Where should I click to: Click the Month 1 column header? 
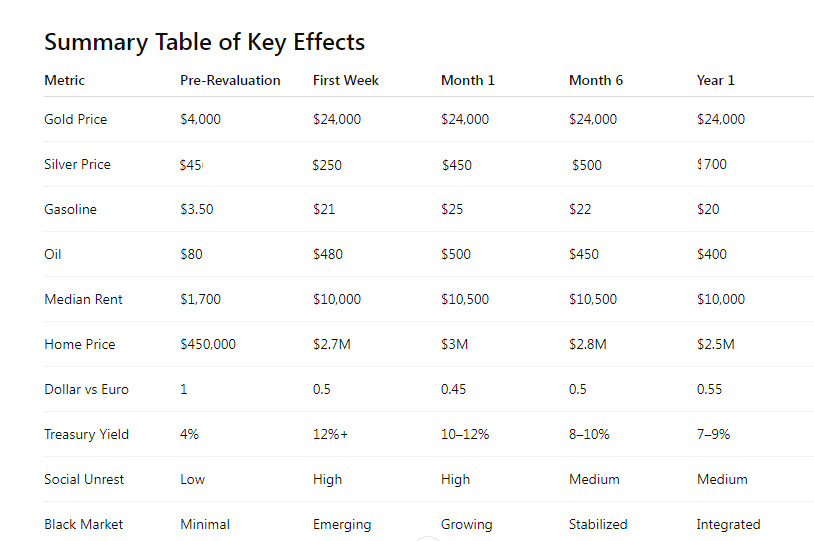468,80
